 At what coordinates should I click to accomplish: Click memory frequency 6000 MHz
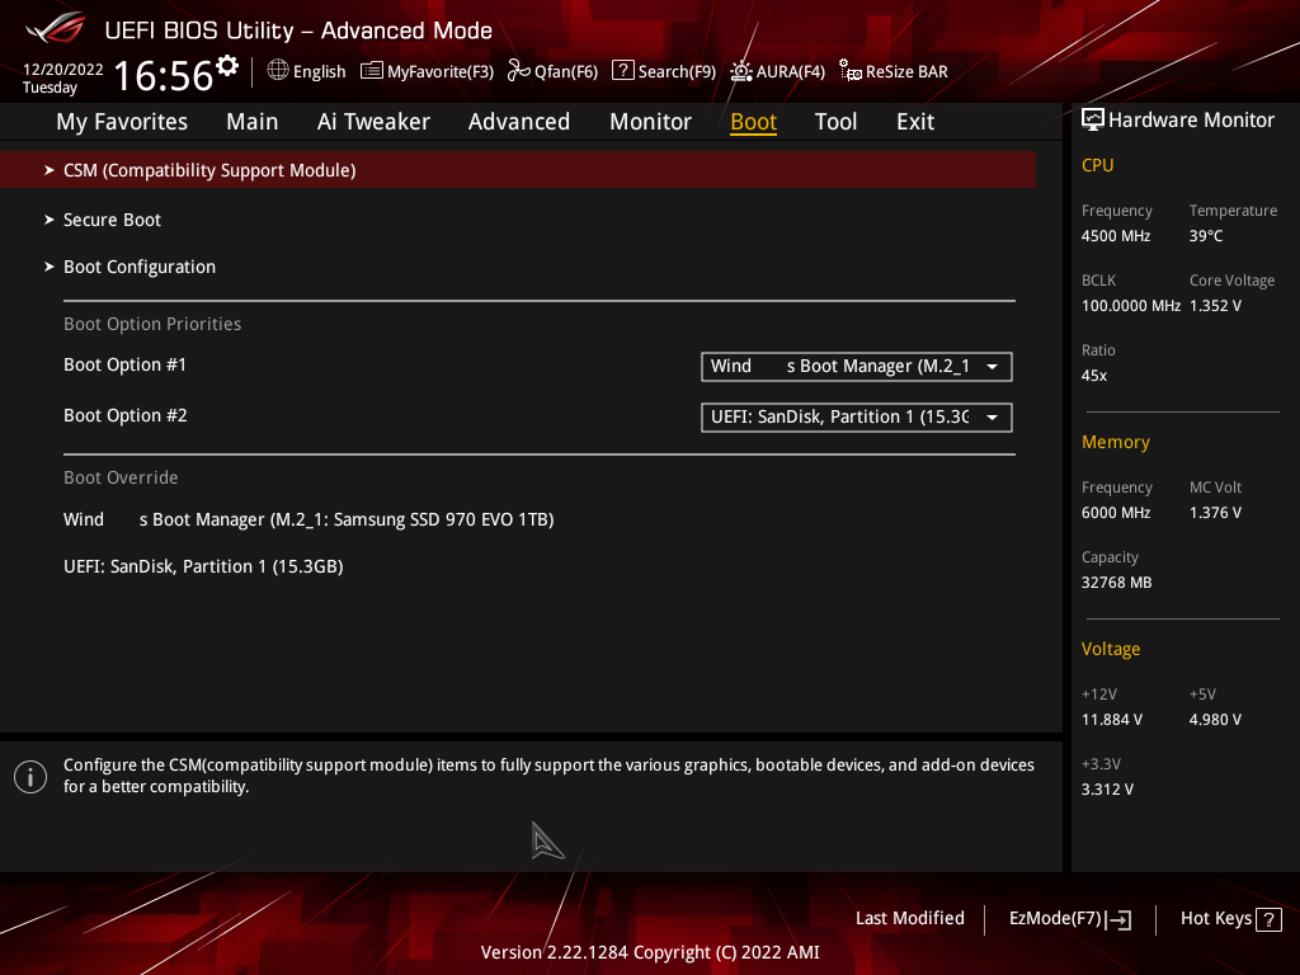pyautogui.click(x=1116, y=513)
